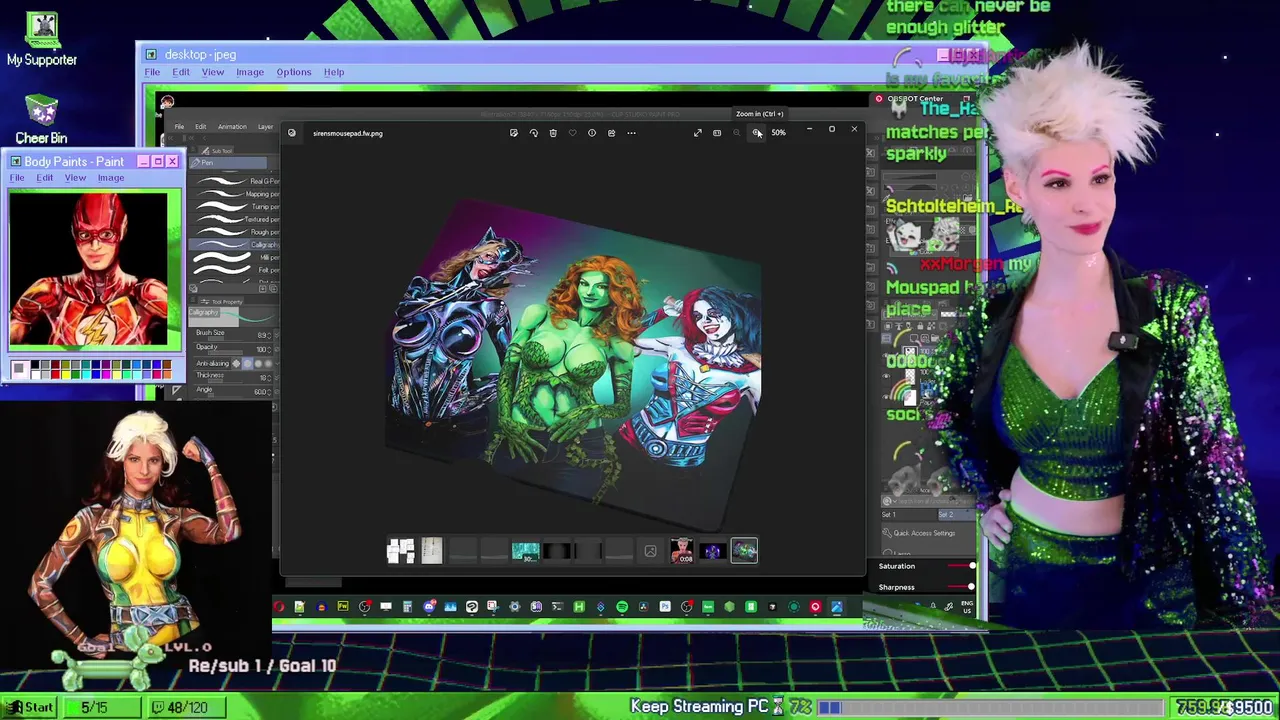Open Options menu in desktop - jpeg window
1280x720 pixels.
(294, 72)
